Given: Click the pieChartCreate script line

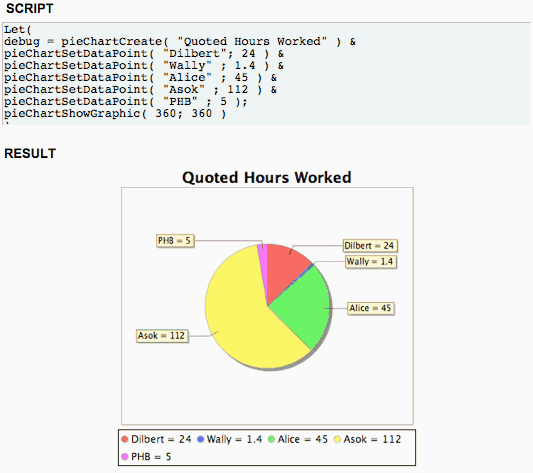Looking at the screenshot, I should (180, 42).
